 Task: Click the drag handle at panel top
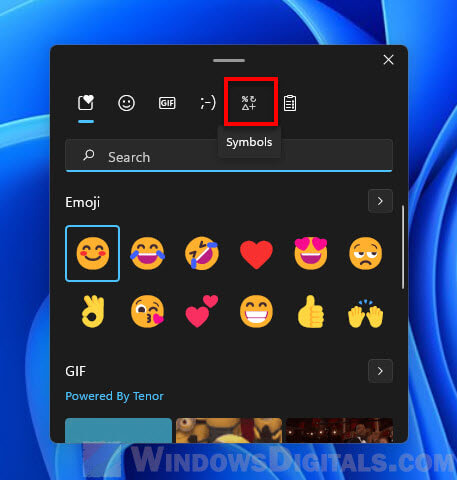(229, 60)
